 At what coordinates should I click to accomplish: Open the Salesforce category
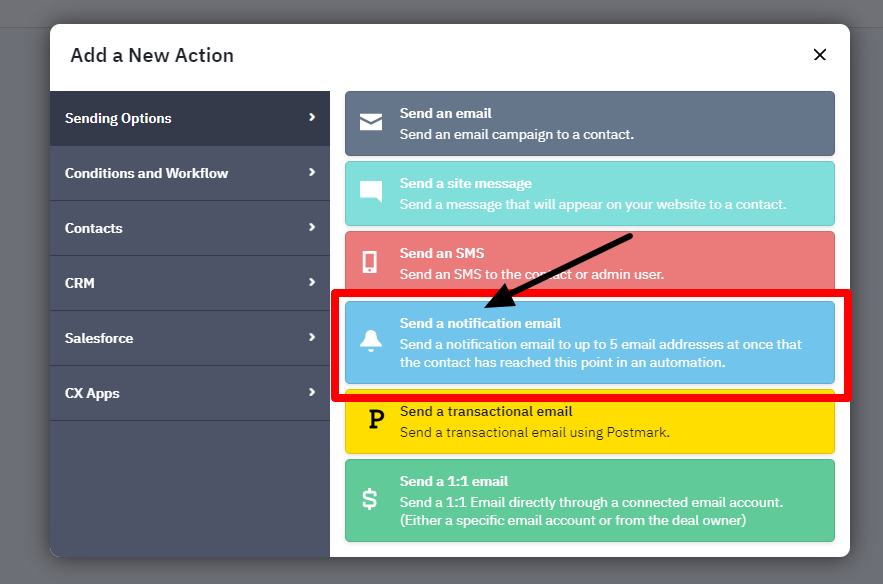[x=99, y=338]
